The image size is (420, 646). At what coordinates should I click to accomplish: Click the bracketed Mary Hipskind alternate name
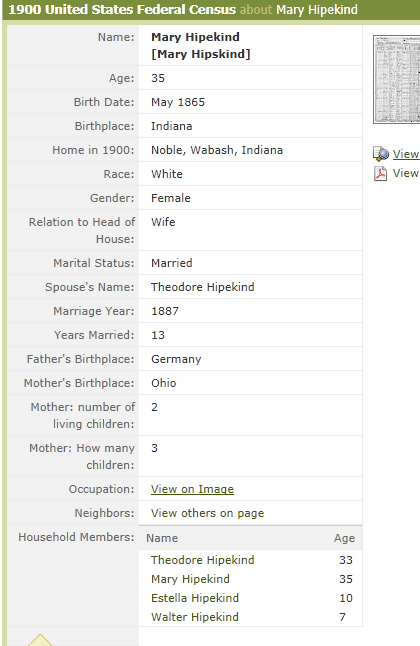click(201, 54)
